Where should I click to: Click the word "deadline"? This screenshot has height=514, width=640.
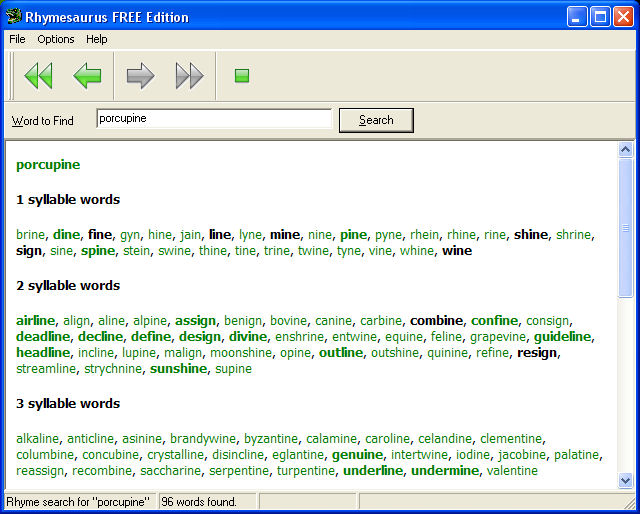pos(43,337)
